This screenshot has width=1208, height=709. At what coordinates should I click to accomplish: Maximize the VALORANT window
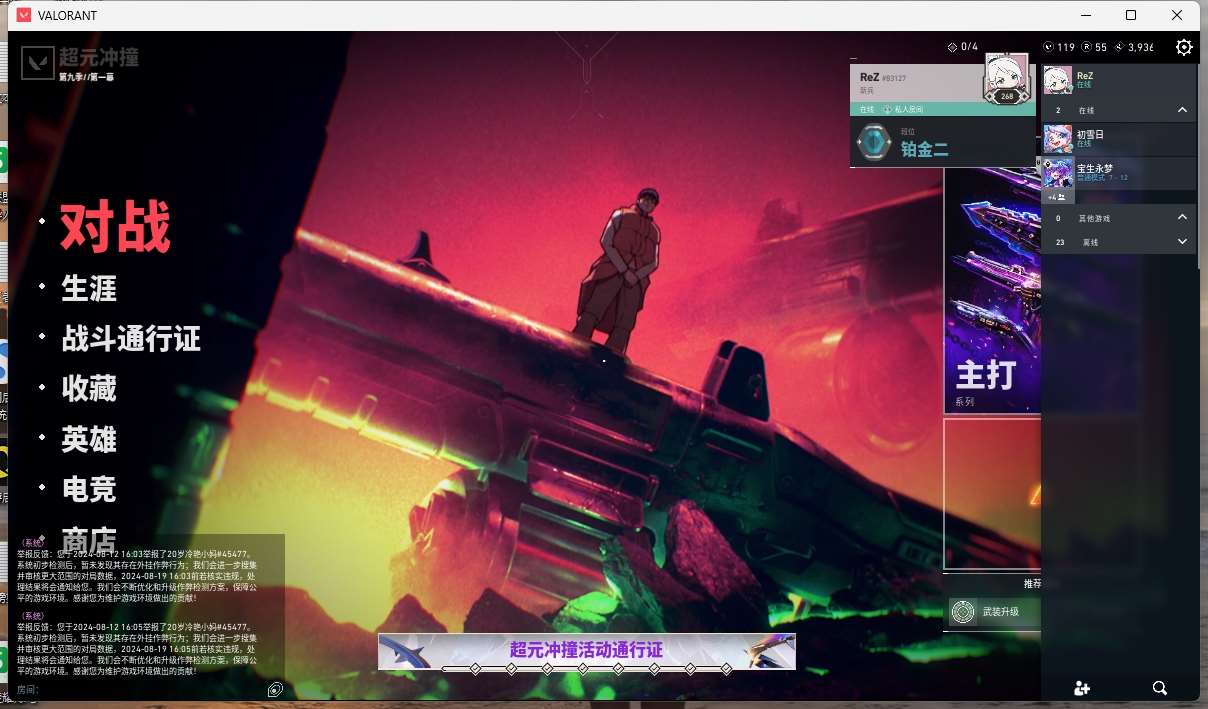1131,15
